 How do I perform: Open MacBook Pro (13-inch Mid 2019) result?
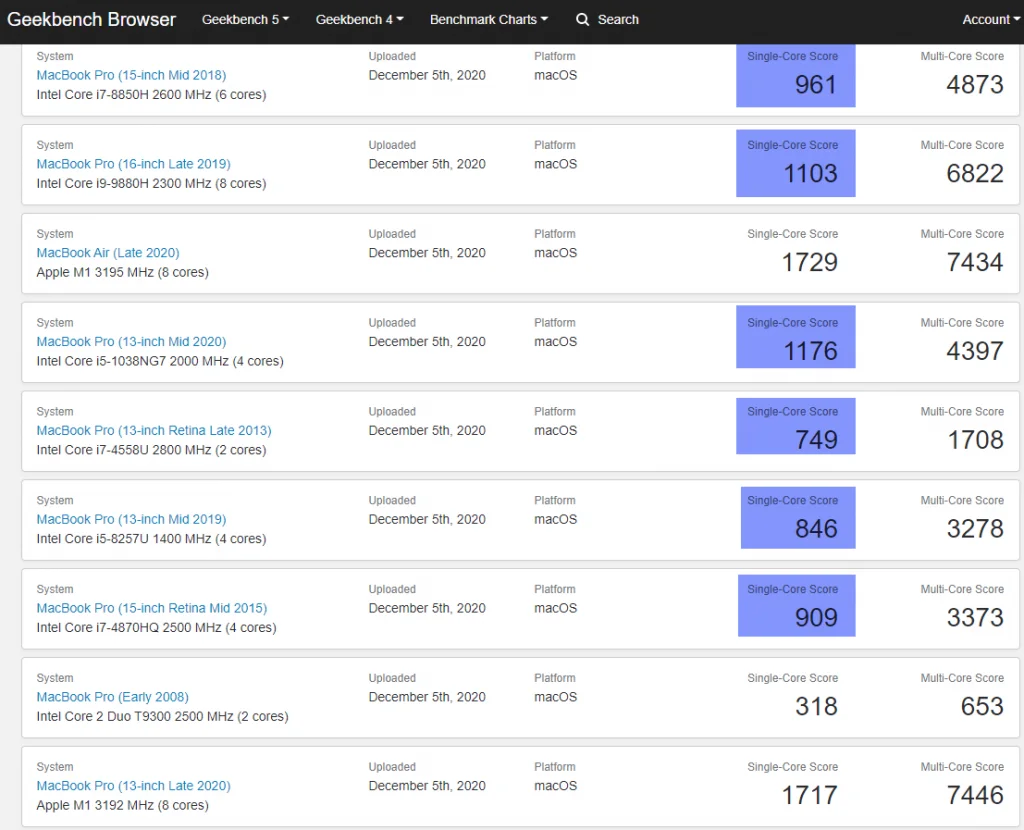coord(131,519)
